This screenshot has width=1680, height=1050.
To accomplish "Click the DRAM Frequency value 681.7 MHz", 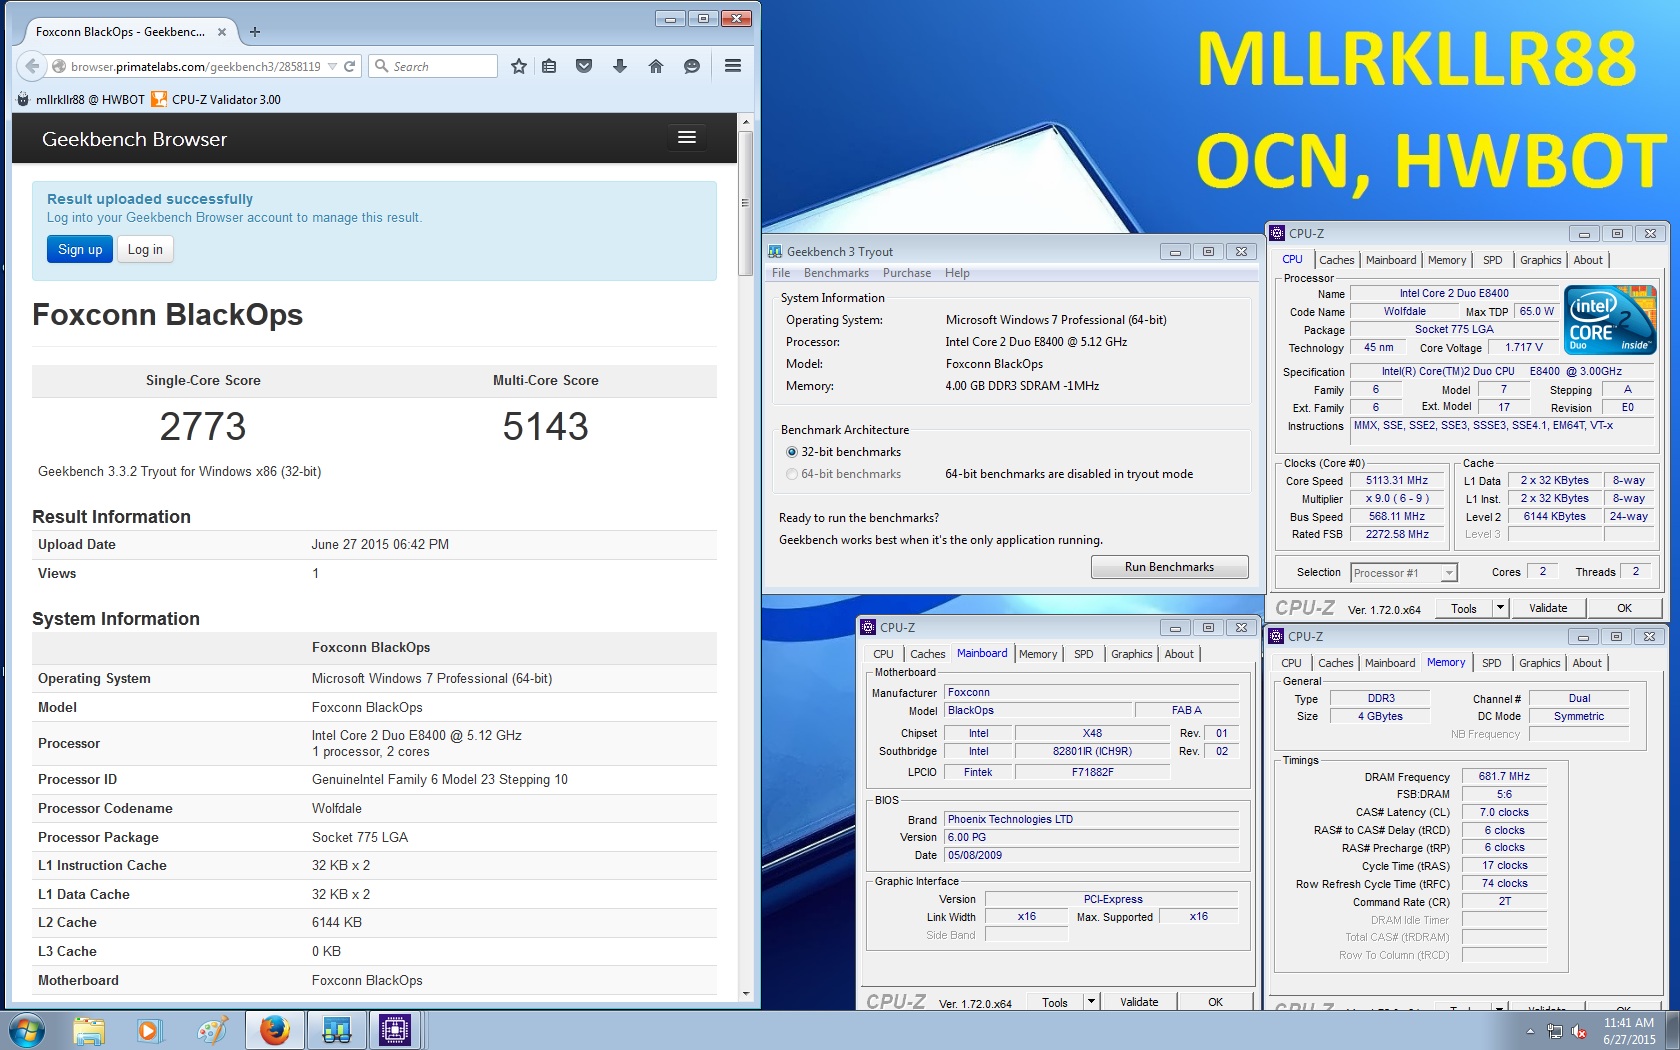I will (x=1504, y=776).
